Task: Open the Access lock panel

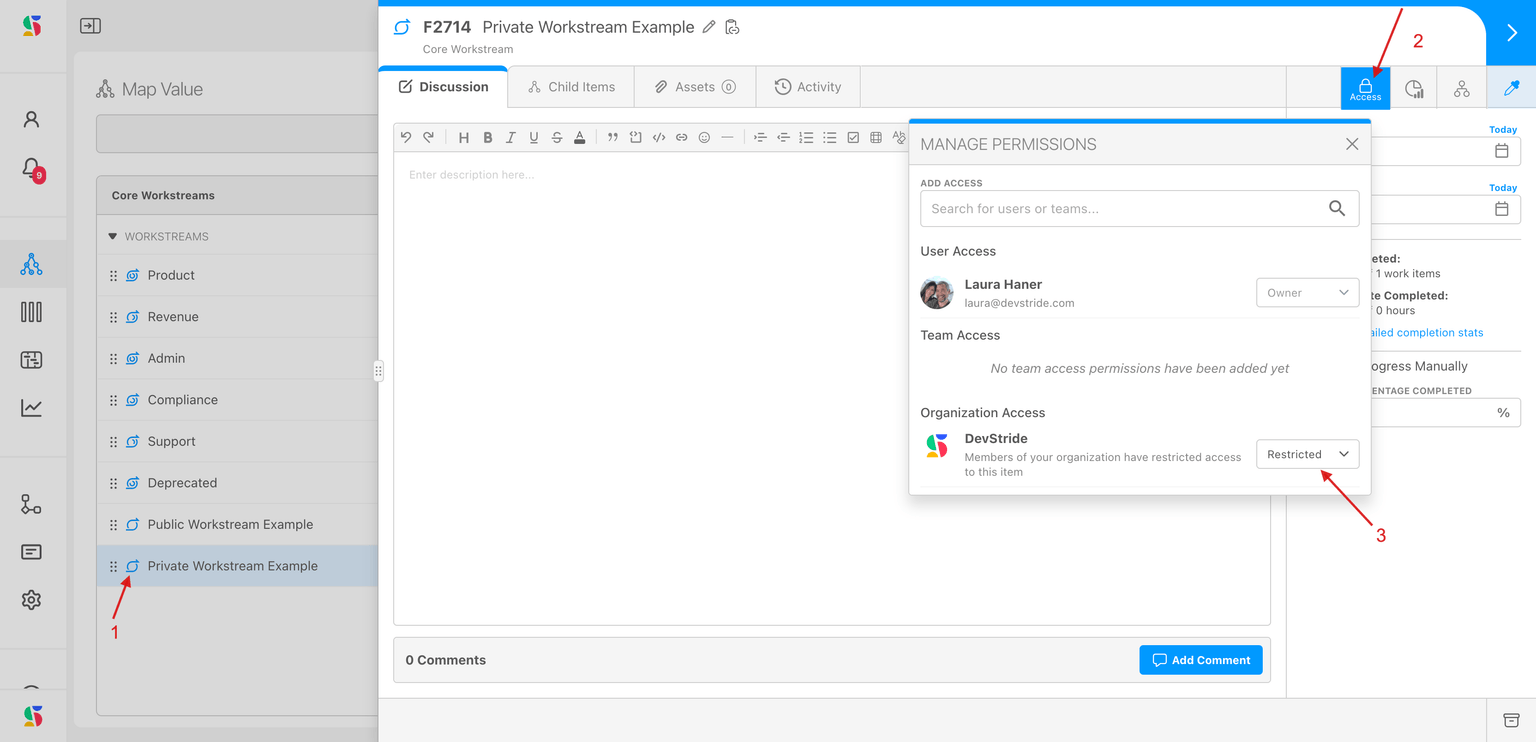Action: pos(1365,88)
